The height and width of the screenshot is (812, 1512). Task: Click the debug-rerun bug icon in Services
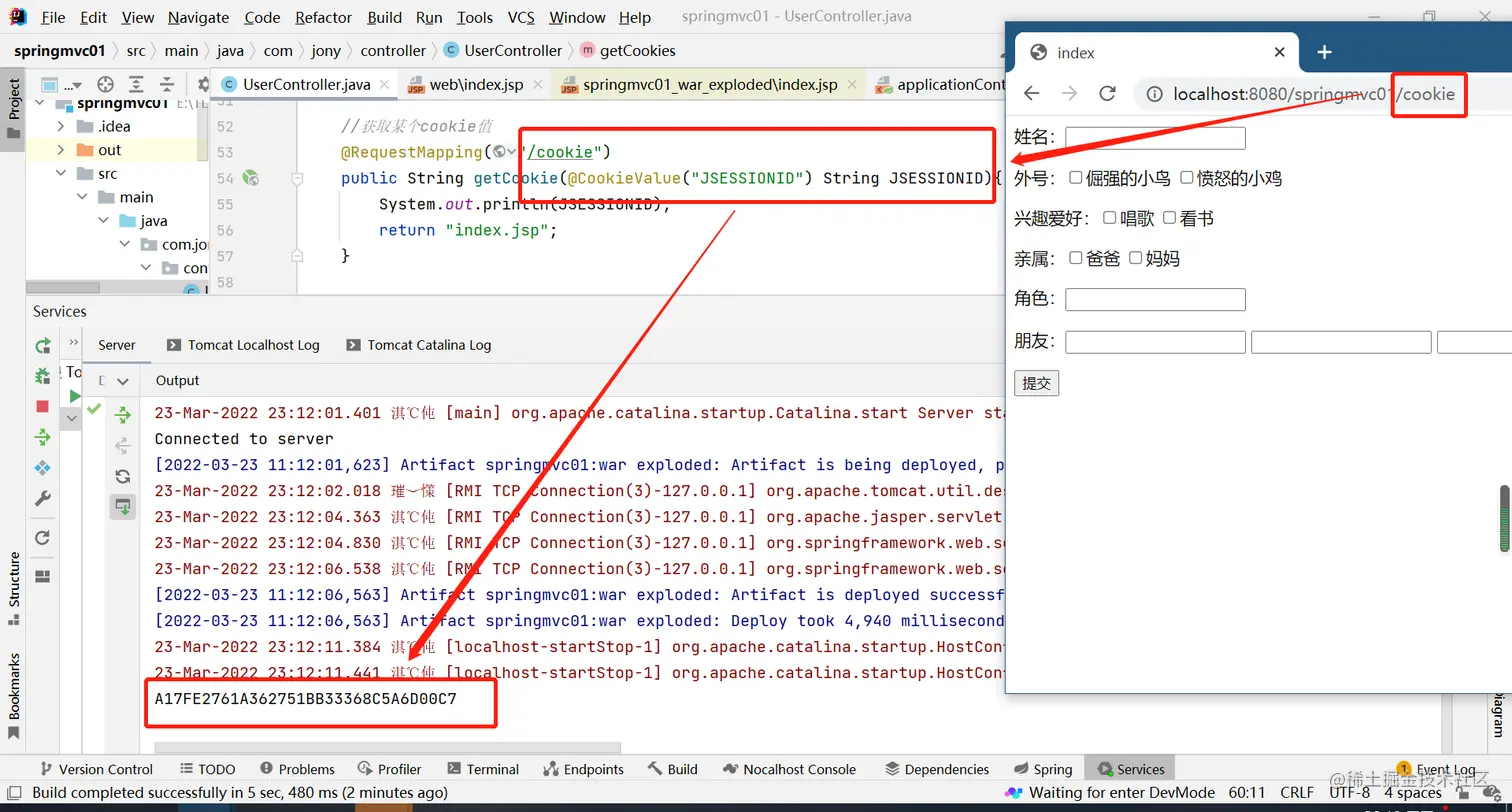pos(42,376)
